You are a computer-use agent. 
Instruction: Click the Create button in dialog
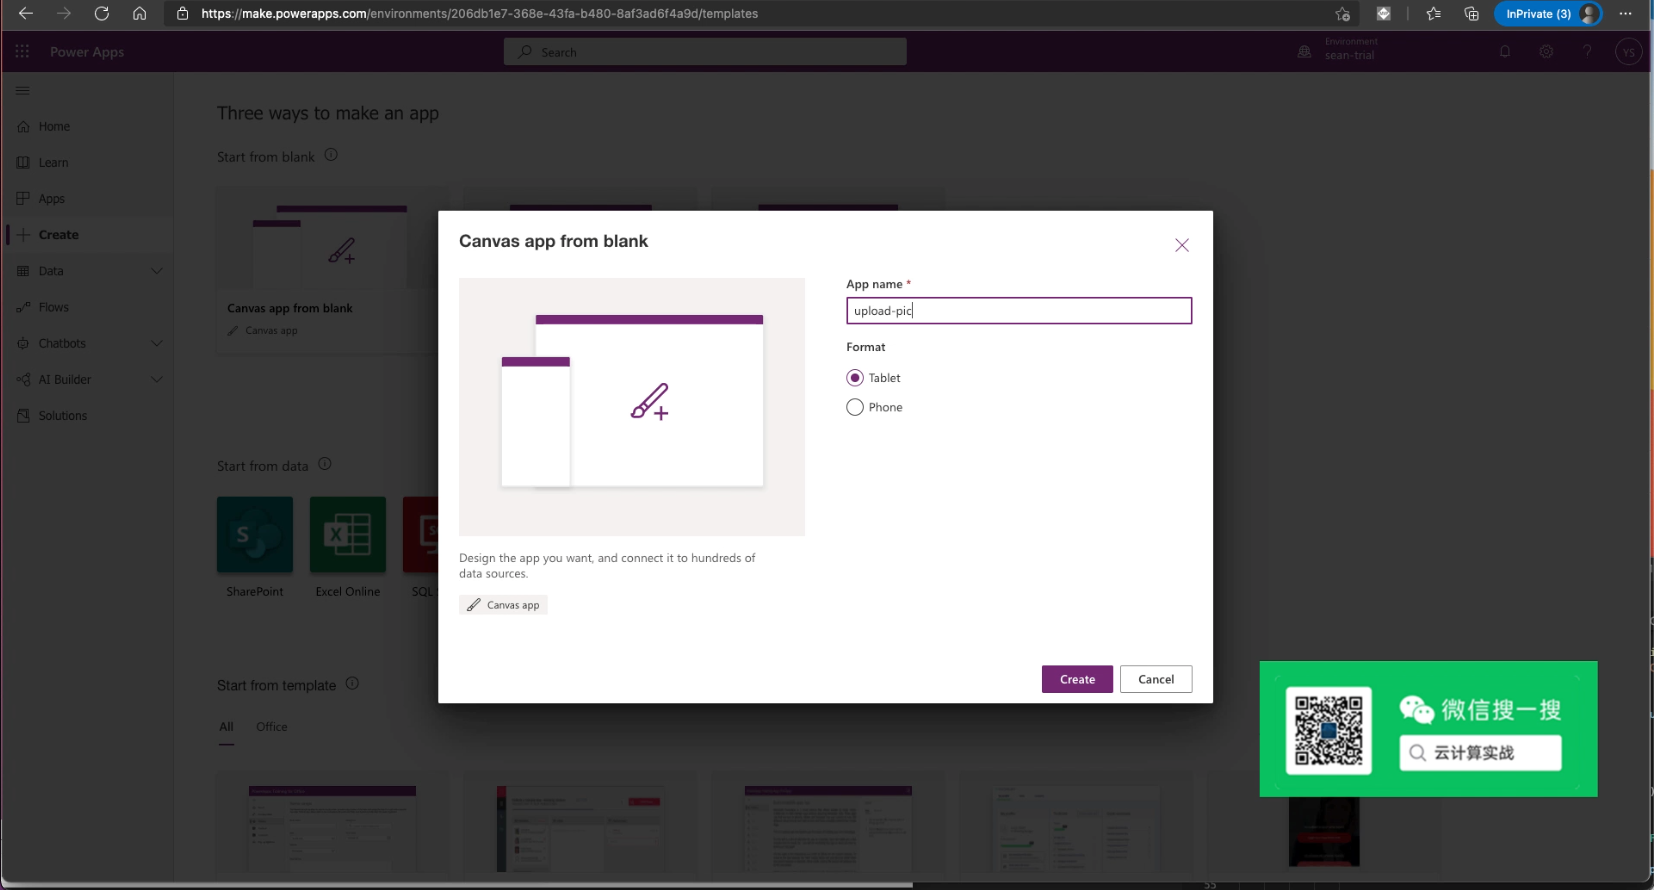(1077, 679)
